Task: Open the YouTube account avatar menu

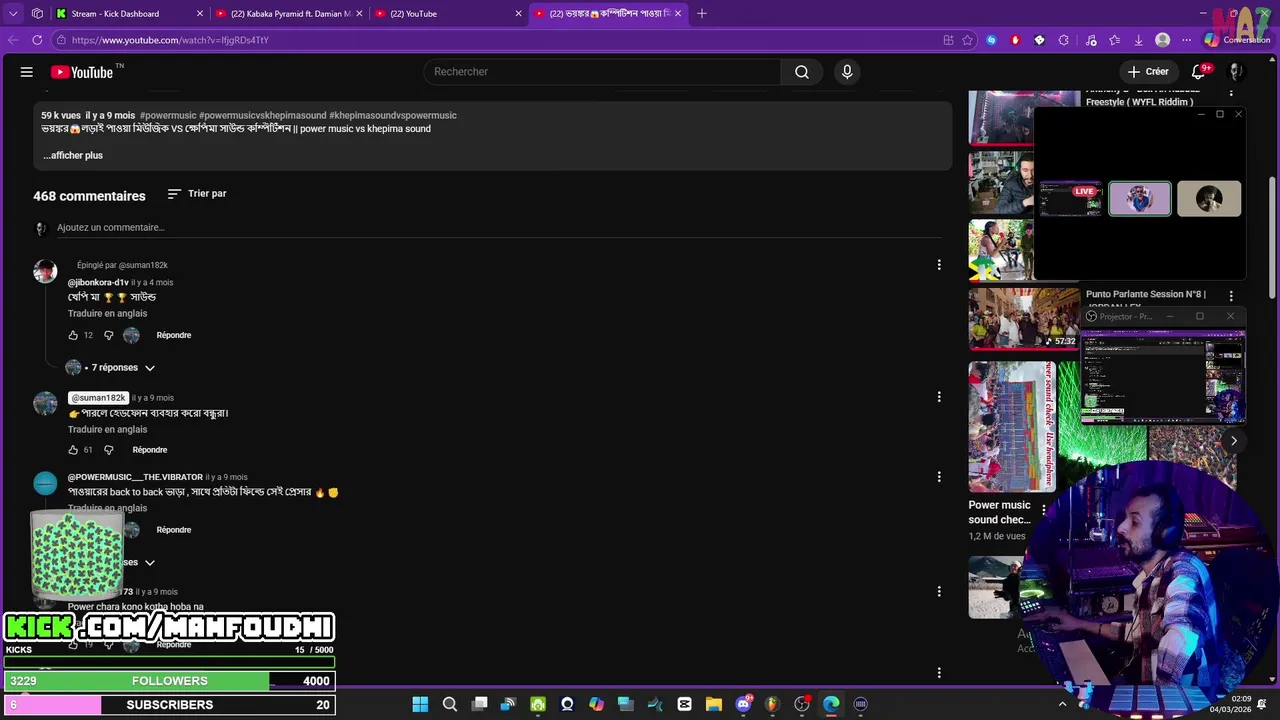Action: [1236, 72]
